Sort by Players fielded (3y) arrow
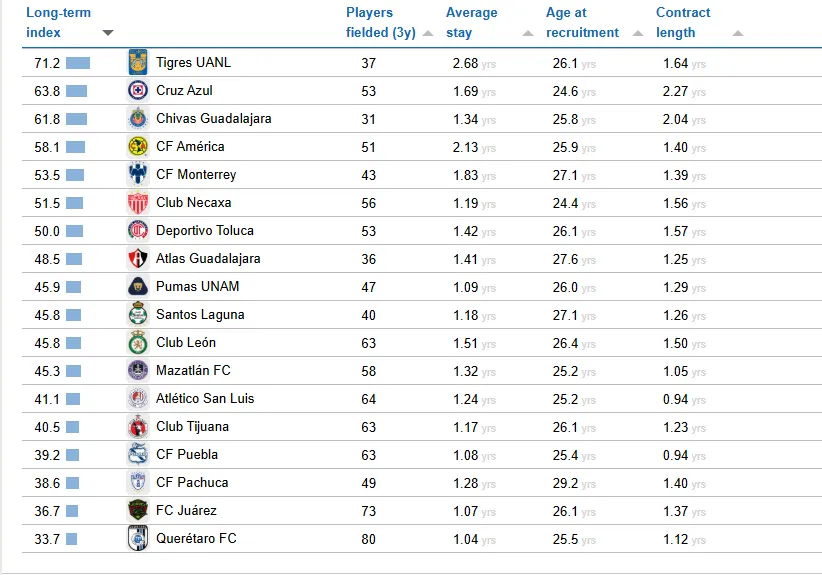 (428, 33)
